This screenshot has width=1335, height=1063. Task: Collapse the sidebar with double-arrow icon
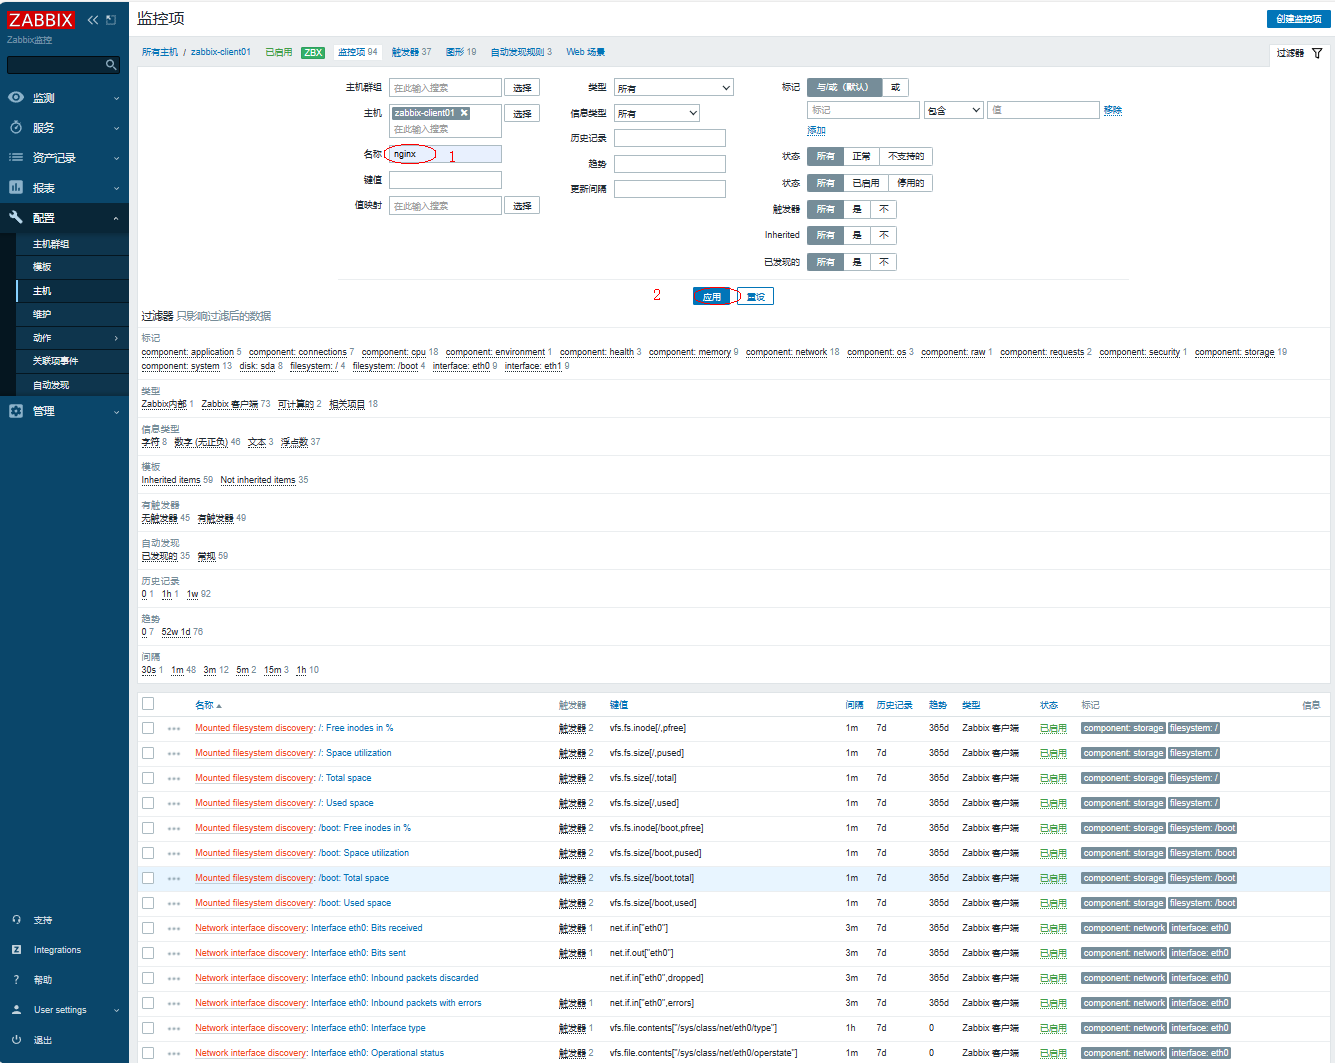pyautogui.click(x=93, y=20)
